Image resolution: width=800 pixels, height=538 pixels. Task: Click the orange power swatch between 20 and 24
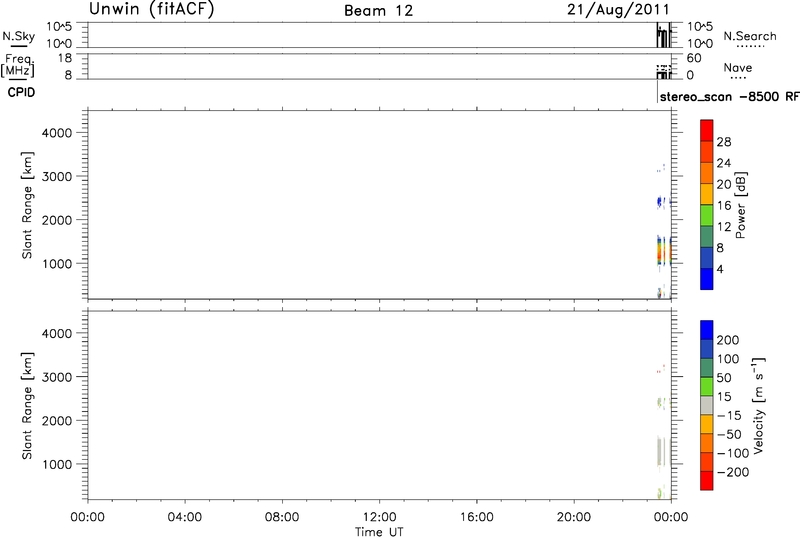(707, 173)
